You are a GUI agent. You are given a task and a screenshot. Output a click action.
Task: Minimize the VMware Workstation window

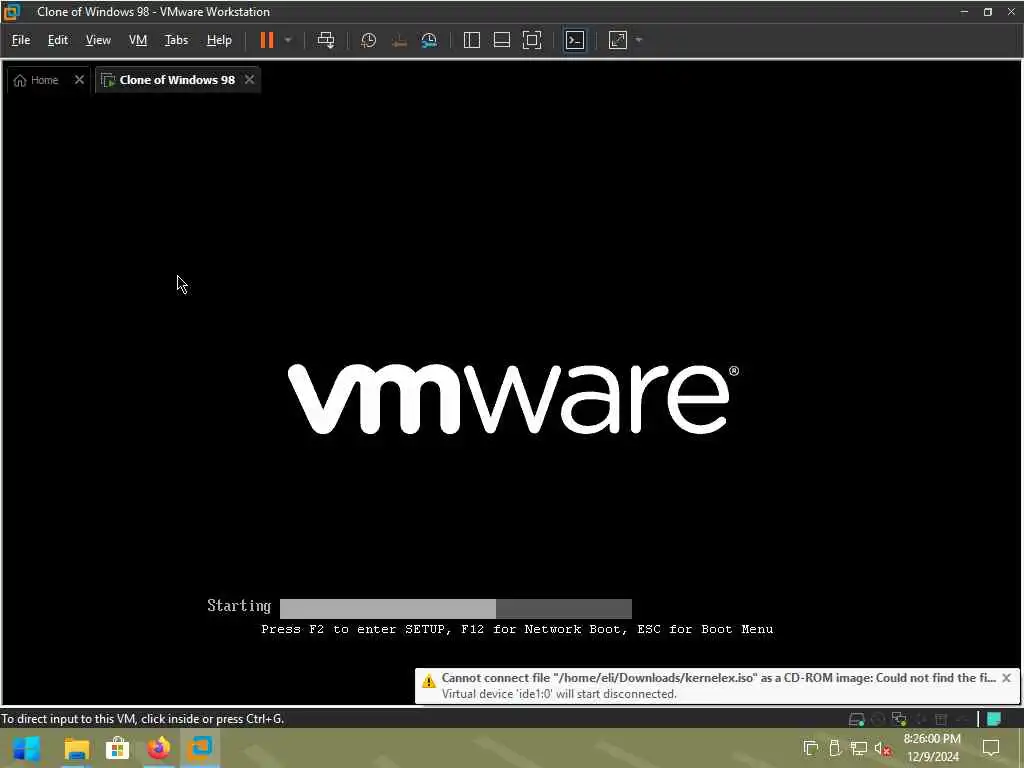click(x=964, y=12)
